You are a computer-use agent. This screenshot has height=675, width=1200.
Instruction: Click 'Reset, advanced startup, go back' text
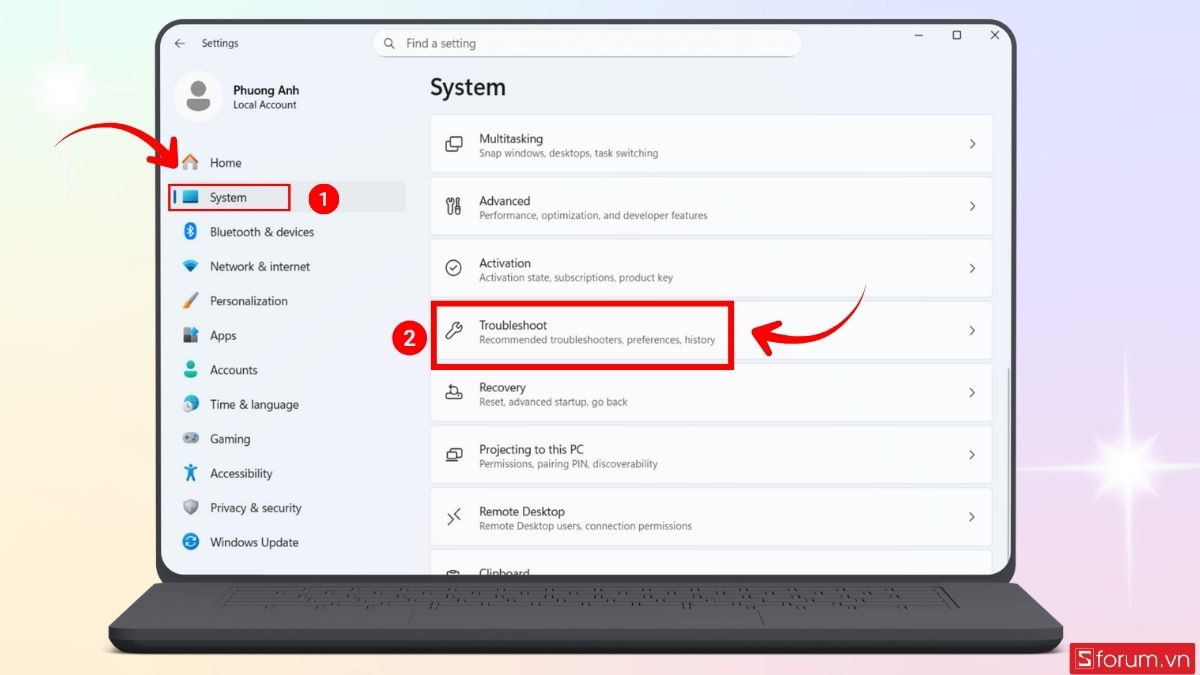(553, 402)
